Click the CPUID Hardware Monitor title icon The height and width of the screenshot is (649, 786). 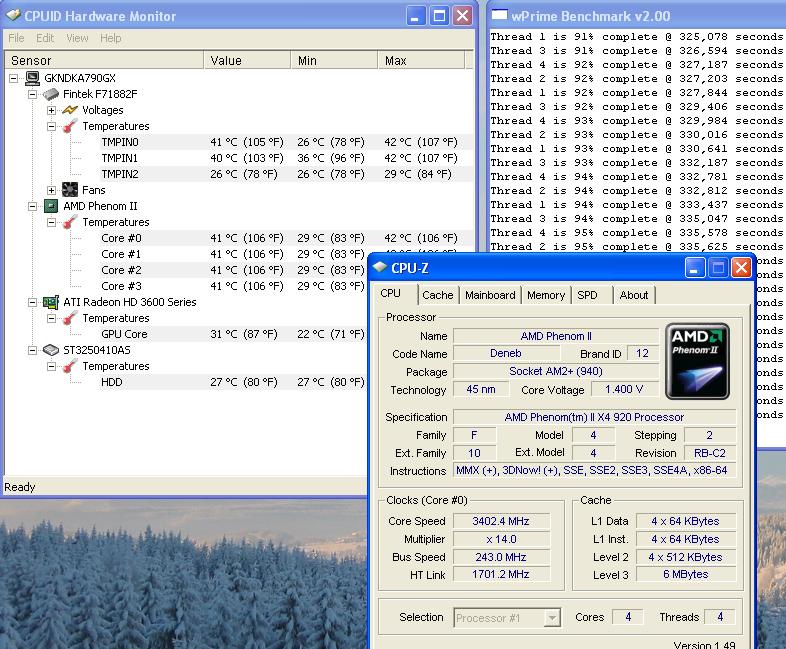(x=13, y=16)
